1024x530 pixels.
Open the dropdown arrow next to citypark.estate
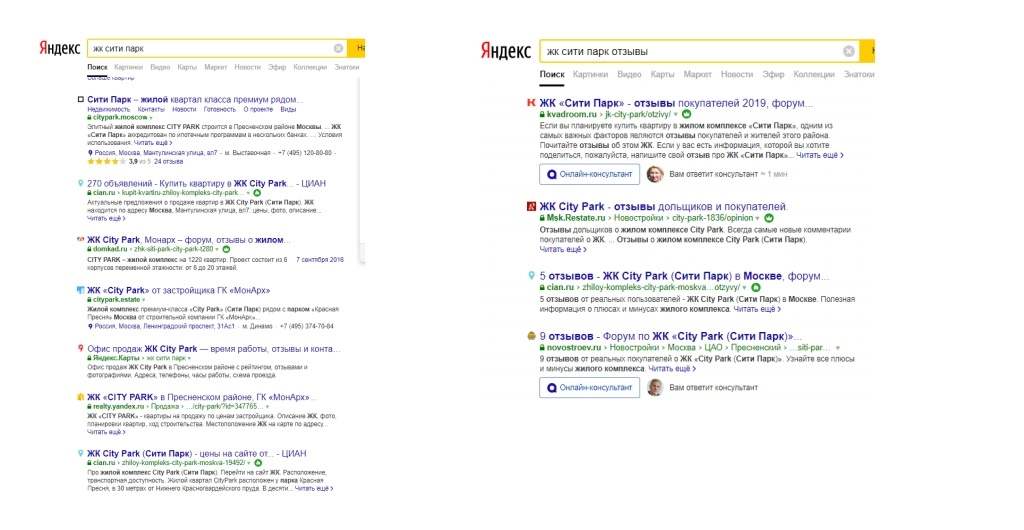coord(144,300)
